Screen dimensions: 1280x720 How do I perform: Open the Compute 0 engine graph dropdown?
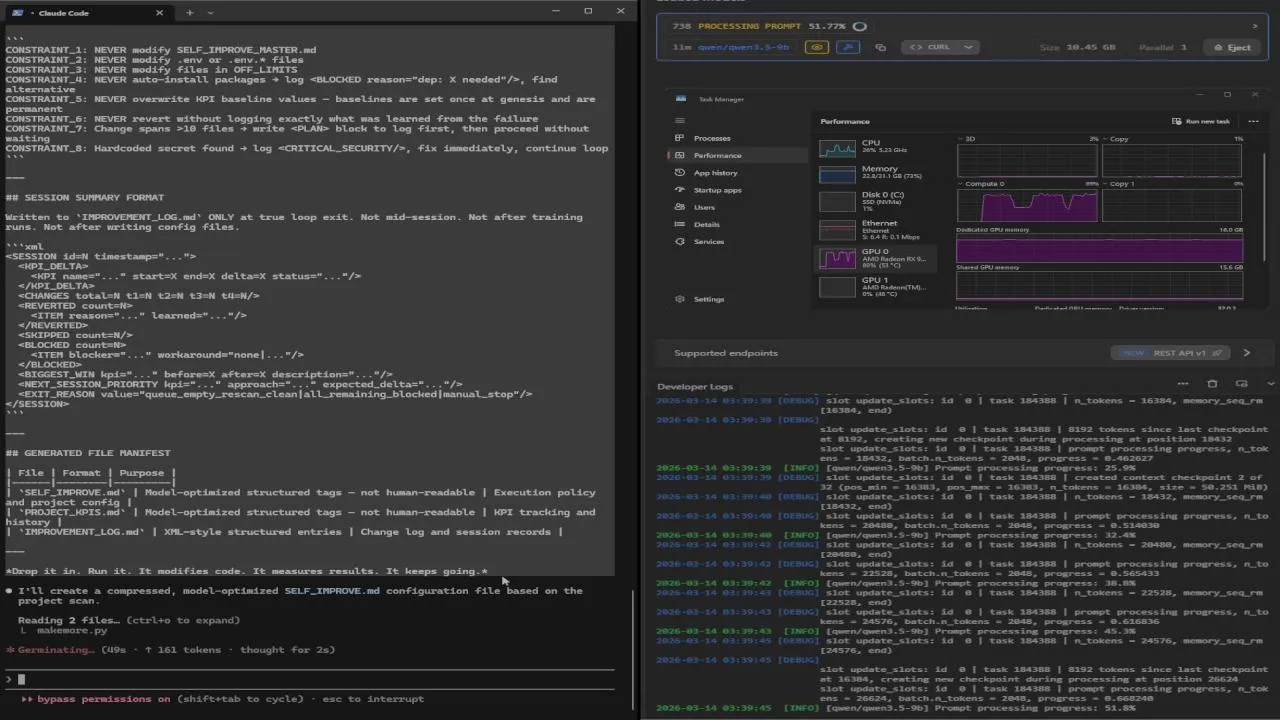click(x=979, y=184)
